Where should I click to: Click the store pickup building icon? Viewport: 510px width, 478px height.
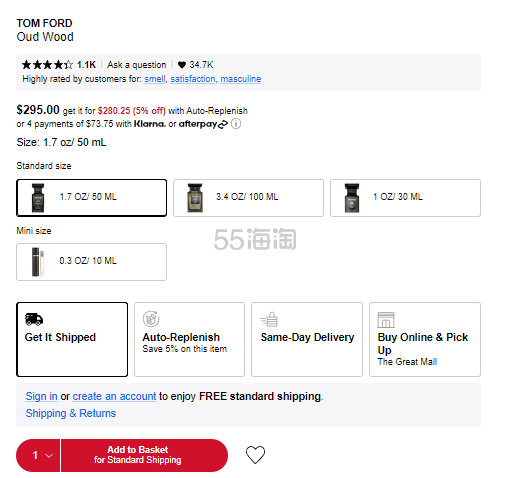386,320
